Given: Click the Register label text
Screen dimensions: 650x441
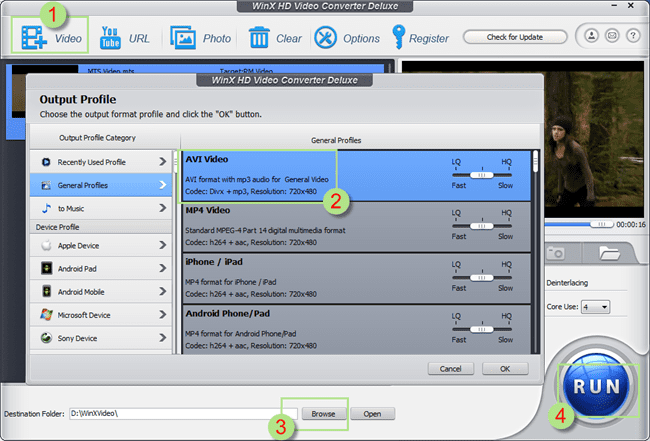Looking at the screenshot, I should pos(429,38).
